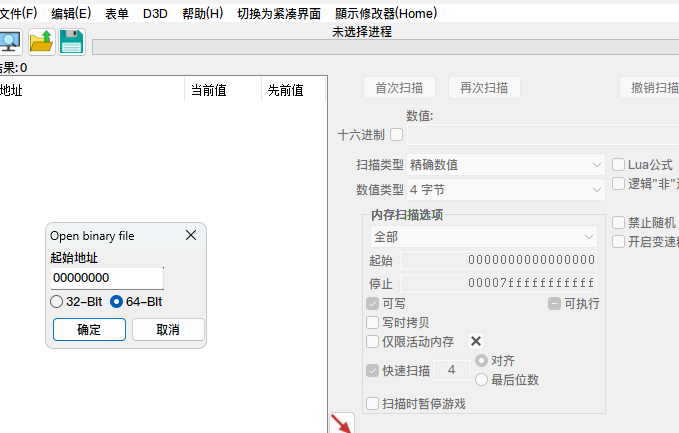Click the floppy disk save icon
The height and width of the screenshot is (433, 679).
coord(71,42)
